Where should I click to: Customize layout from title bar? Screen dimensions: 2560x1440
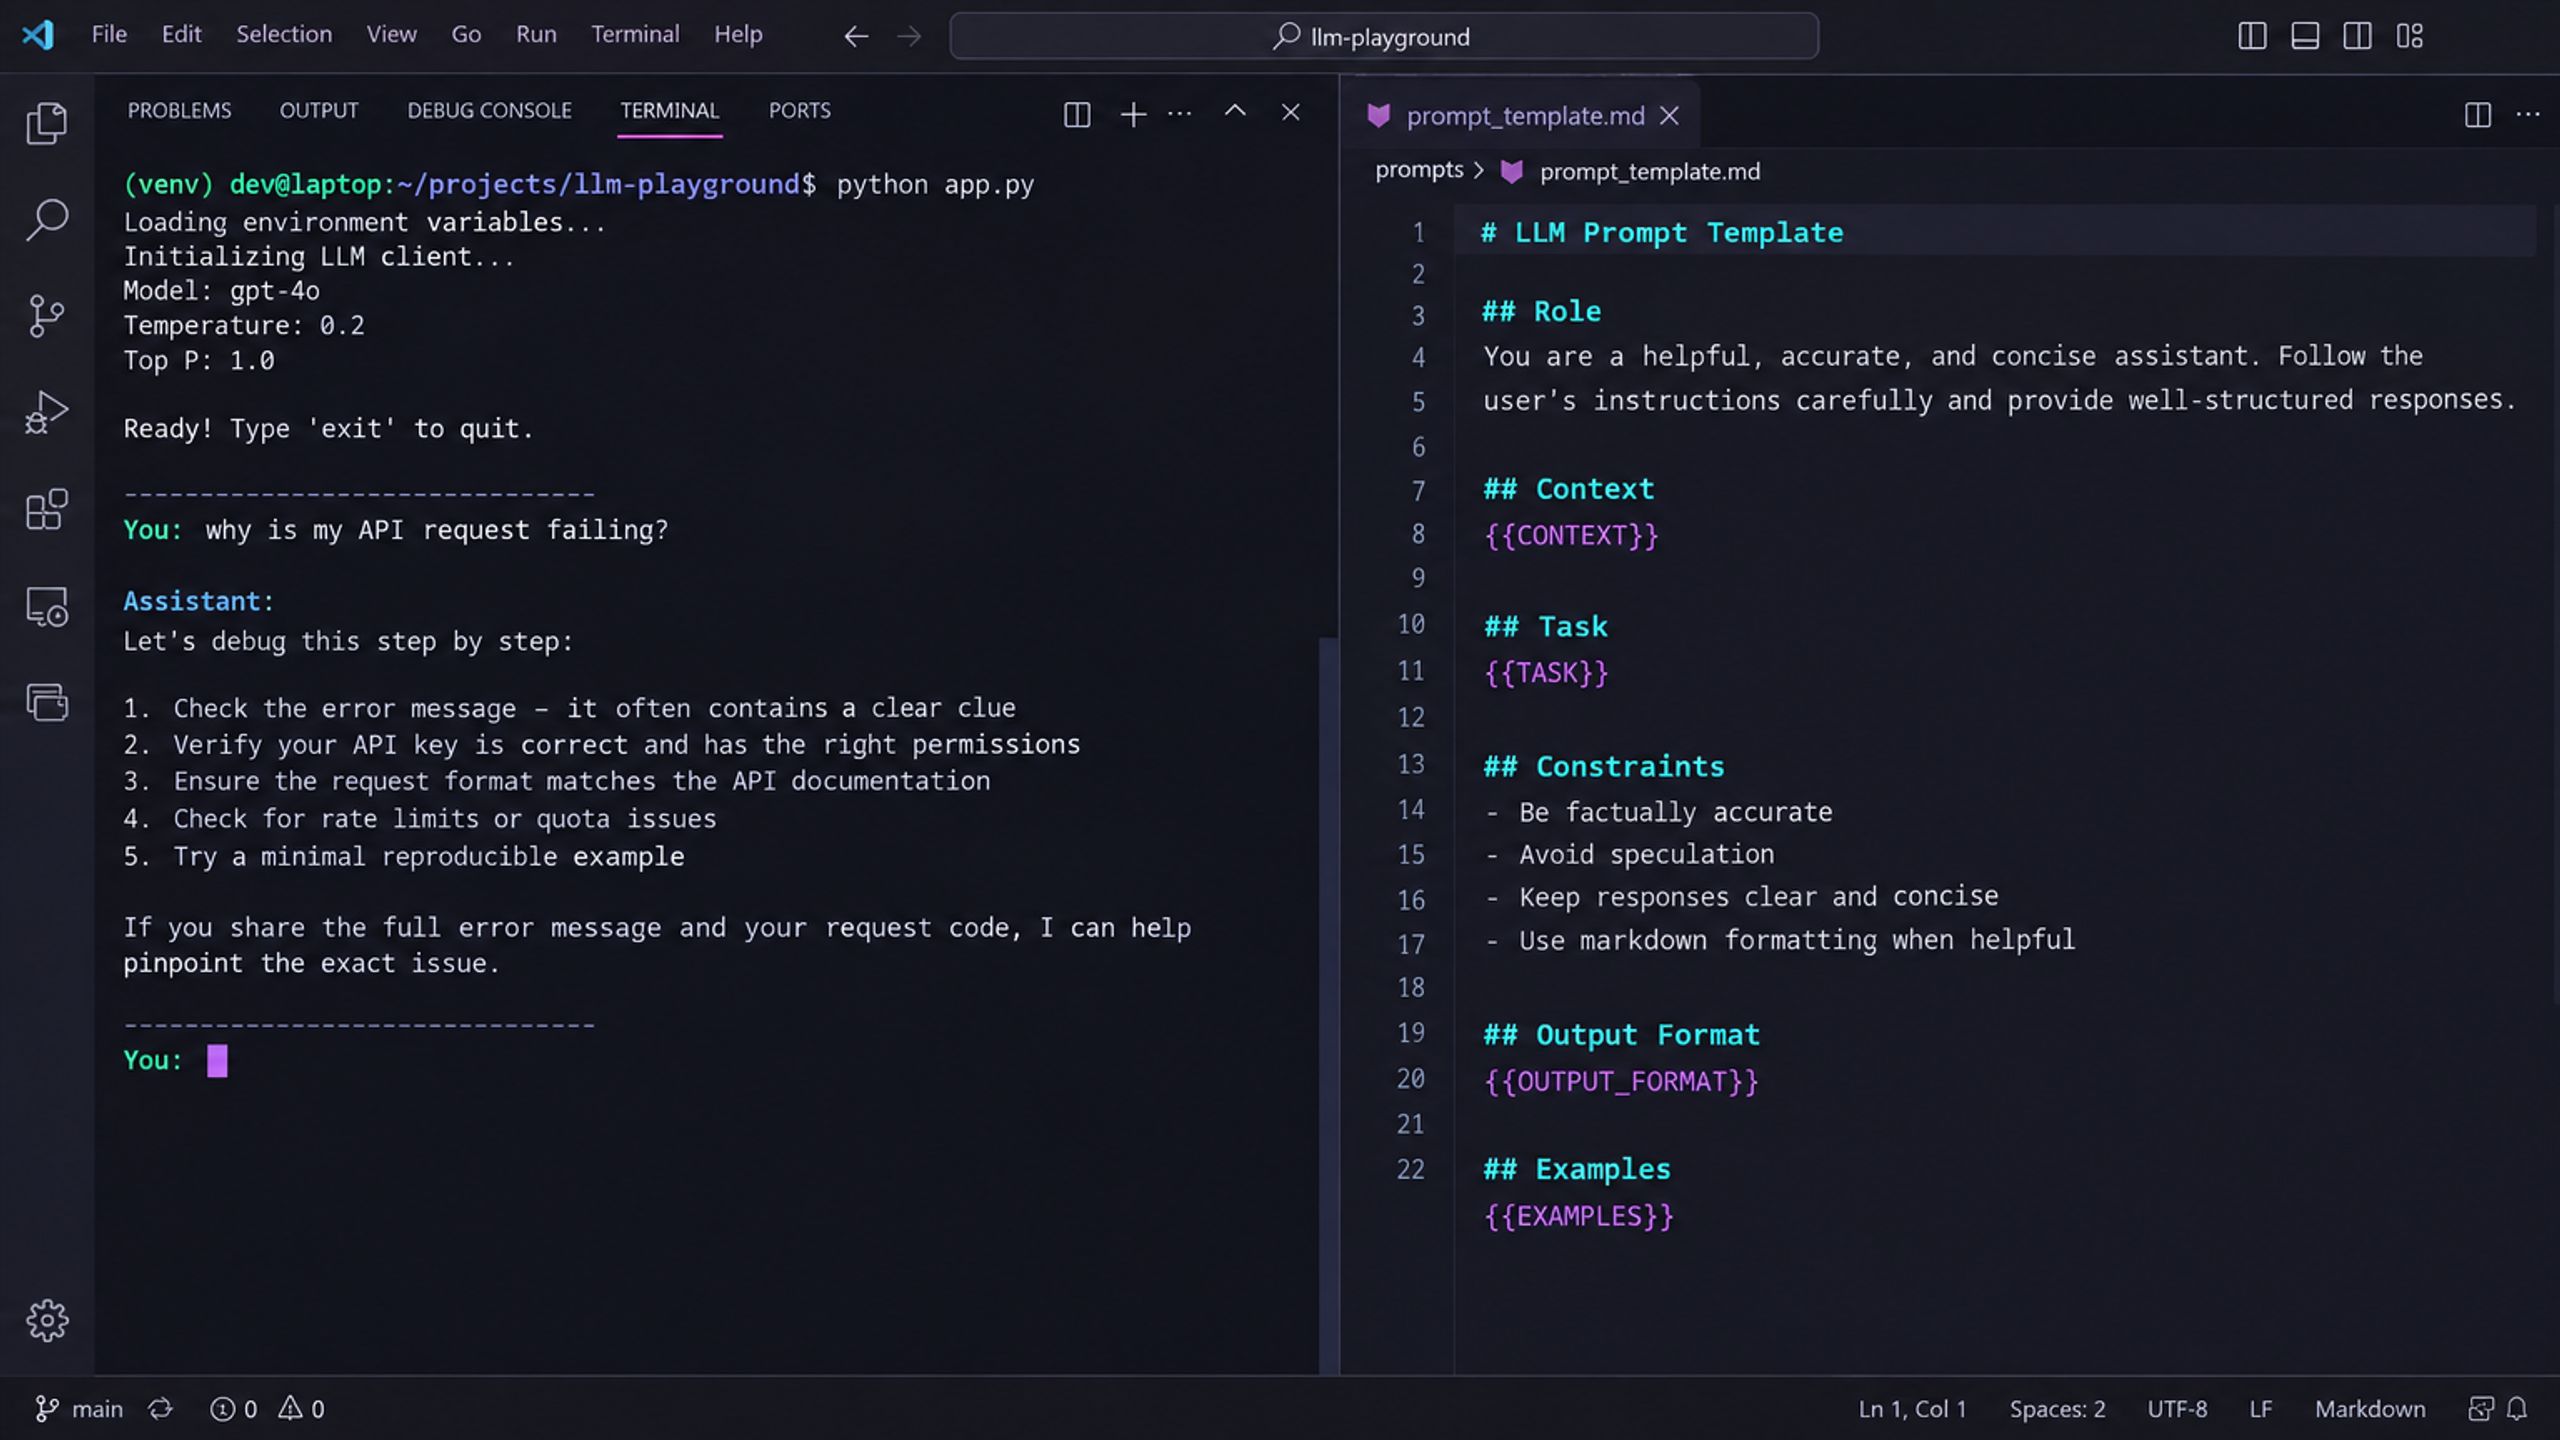point(2410,36)
